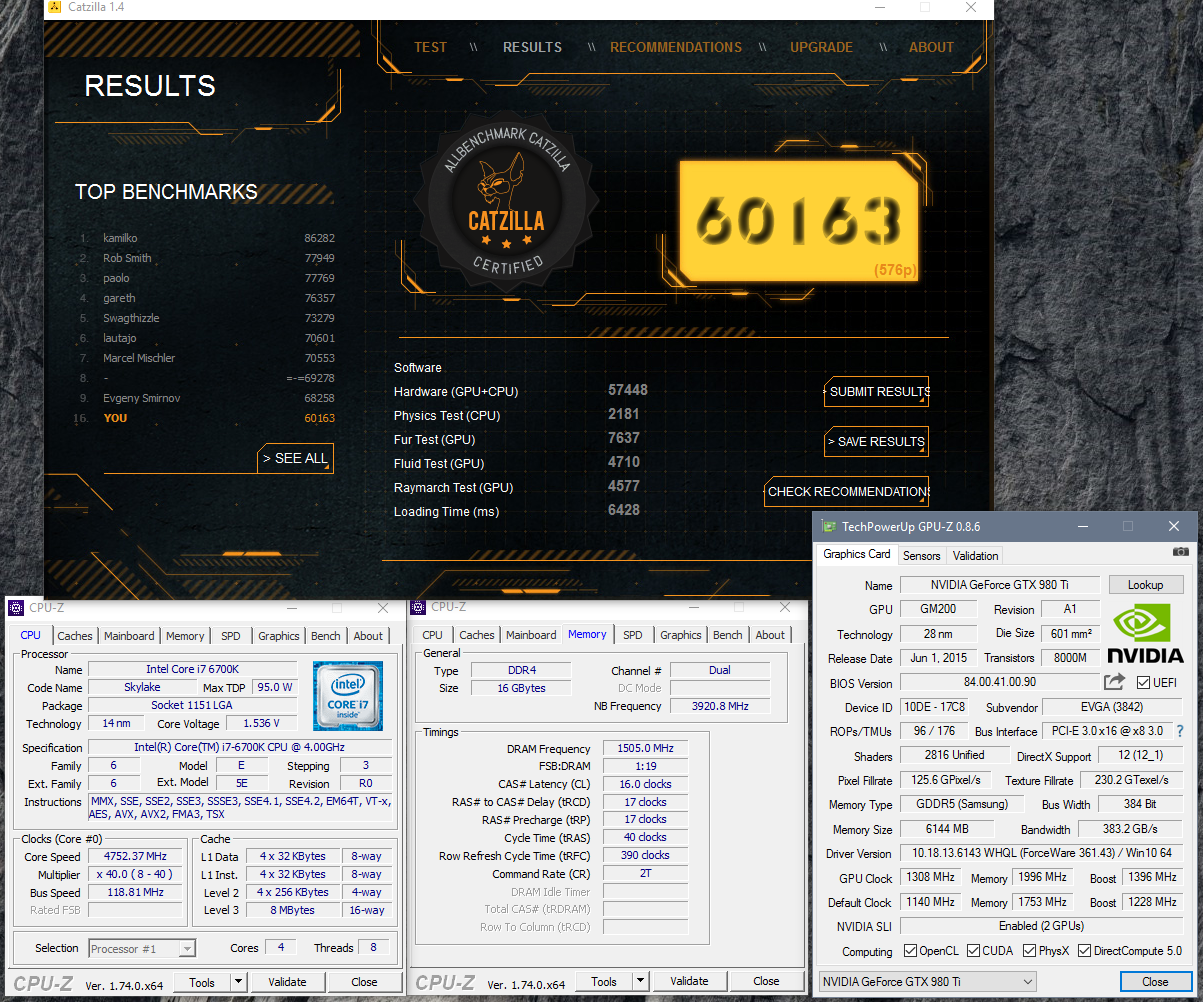Click the 60163 score display
1203x1002 pixels.
point(798,219)
